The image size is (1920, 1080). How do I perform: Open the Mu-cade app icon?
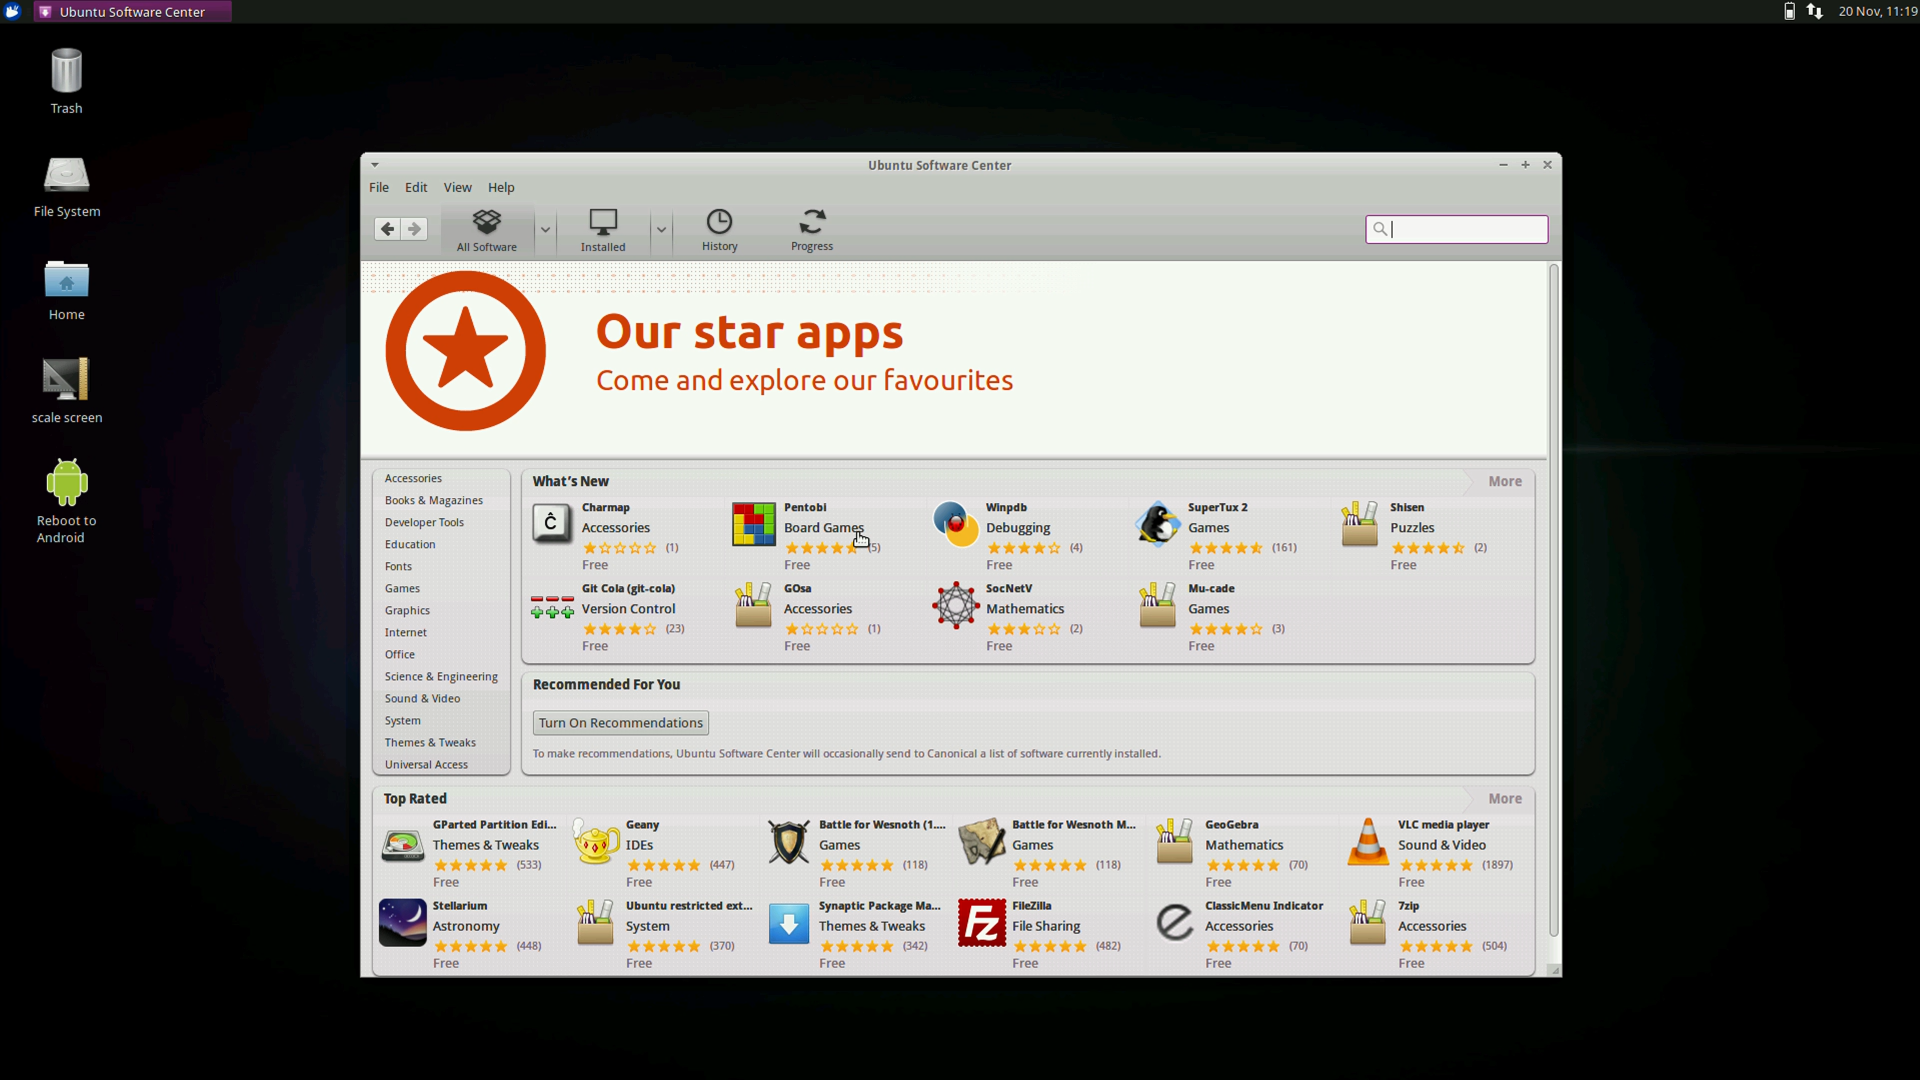pos(1158,605)
